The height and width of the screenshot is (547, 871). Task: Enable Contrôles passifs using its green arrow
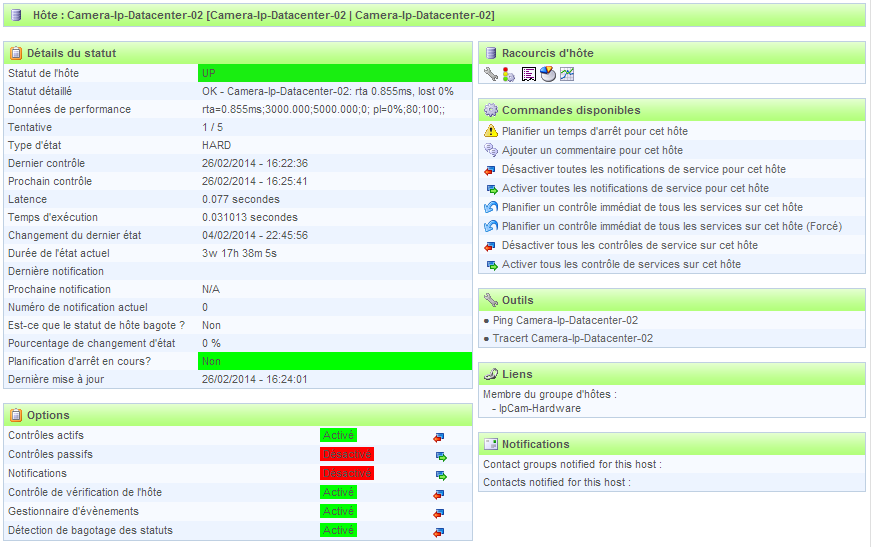coord(441,456)
